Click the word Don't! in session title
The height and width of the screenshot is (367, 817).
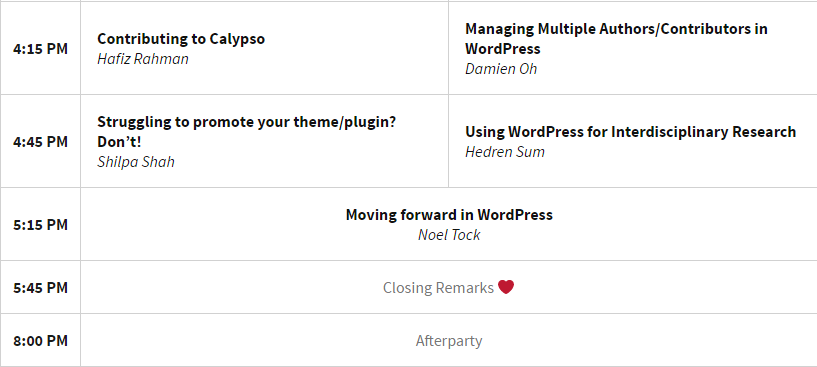(x=119, y=142)
